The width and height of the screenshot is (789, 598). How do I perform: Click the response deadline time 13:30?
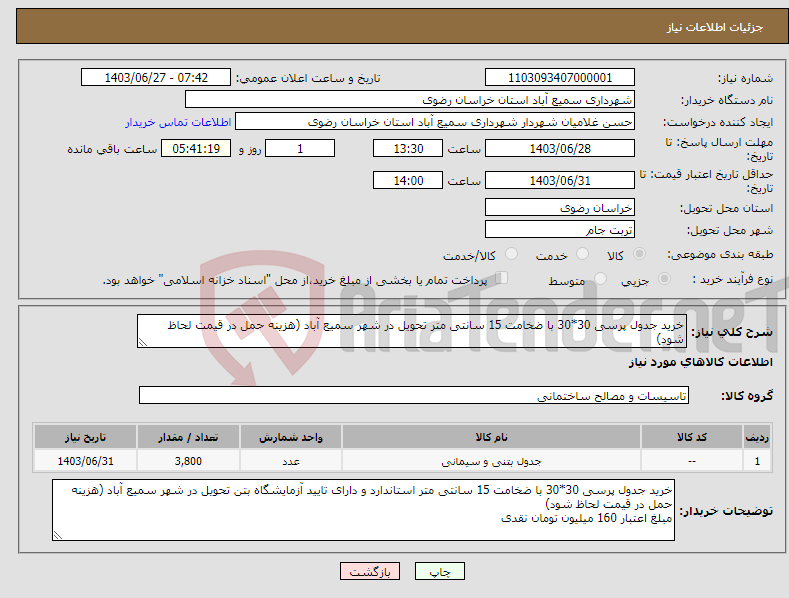pos(408,148)
